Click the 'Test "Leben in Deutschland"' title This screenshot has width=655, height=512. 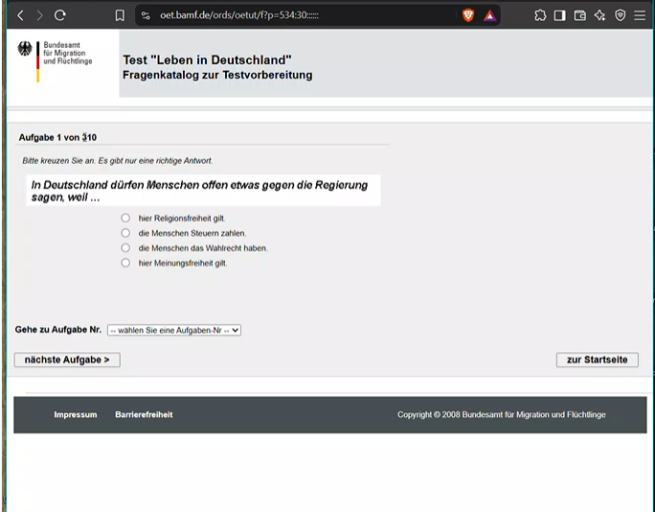(207, 60)
